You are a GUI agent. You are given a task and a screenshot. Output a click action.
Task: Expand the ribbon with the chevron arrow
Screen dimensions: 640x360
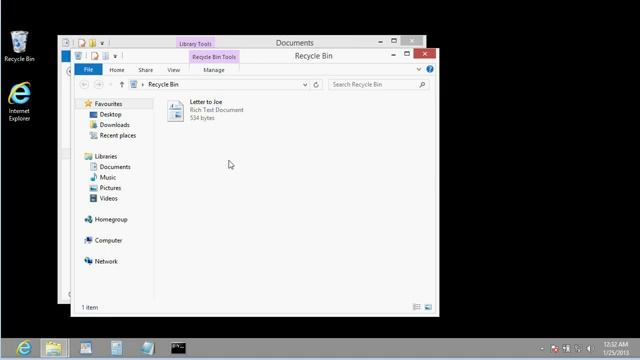point(419,69)
